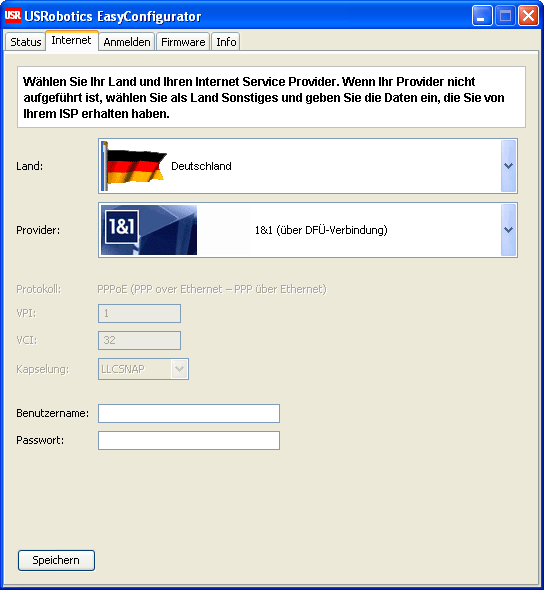Click the VPI value field

click(140, 313)
